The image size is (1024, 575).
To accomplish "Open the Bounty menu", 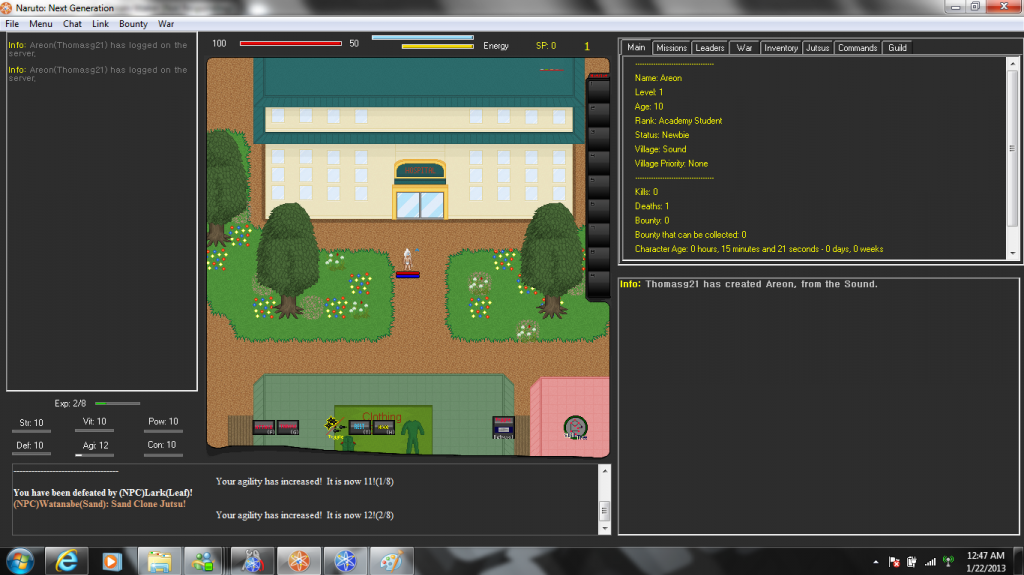I will (x=133, y=24).
